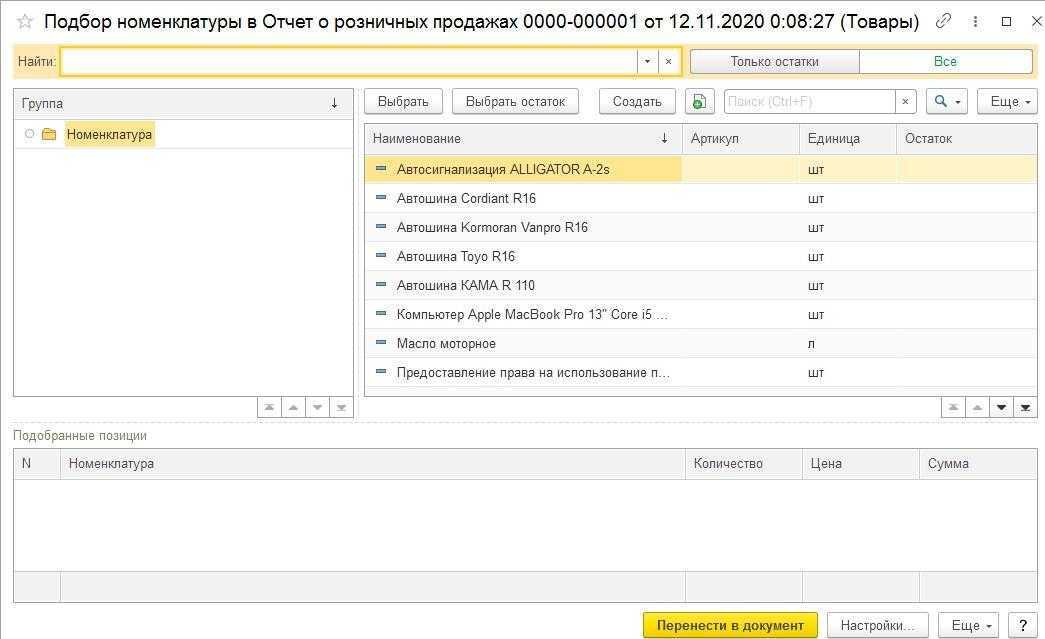Toggle the Только остатки filter
1045x639 pixels.
tap(774, 61)
